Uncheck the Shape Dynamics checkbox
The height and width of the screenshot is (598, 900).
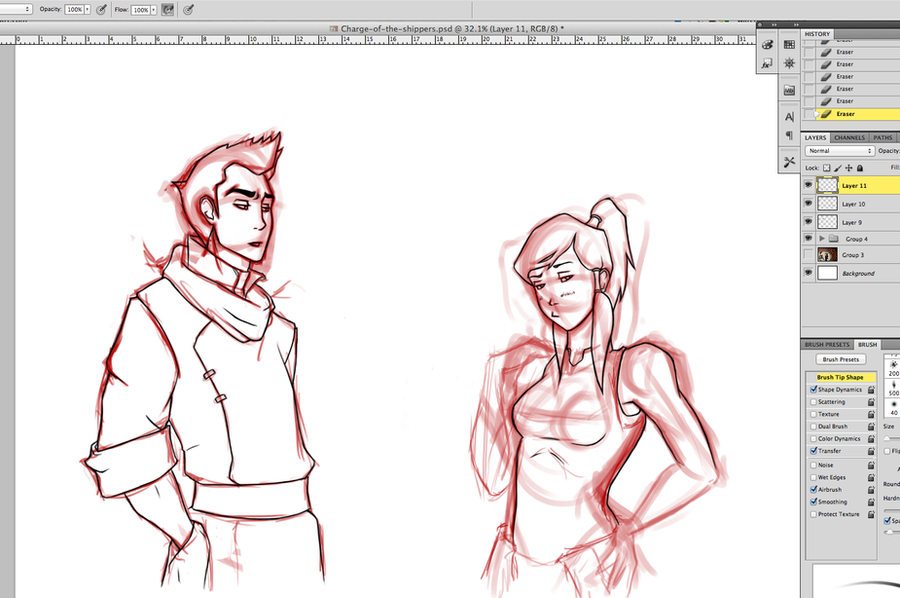coord(813,389)
